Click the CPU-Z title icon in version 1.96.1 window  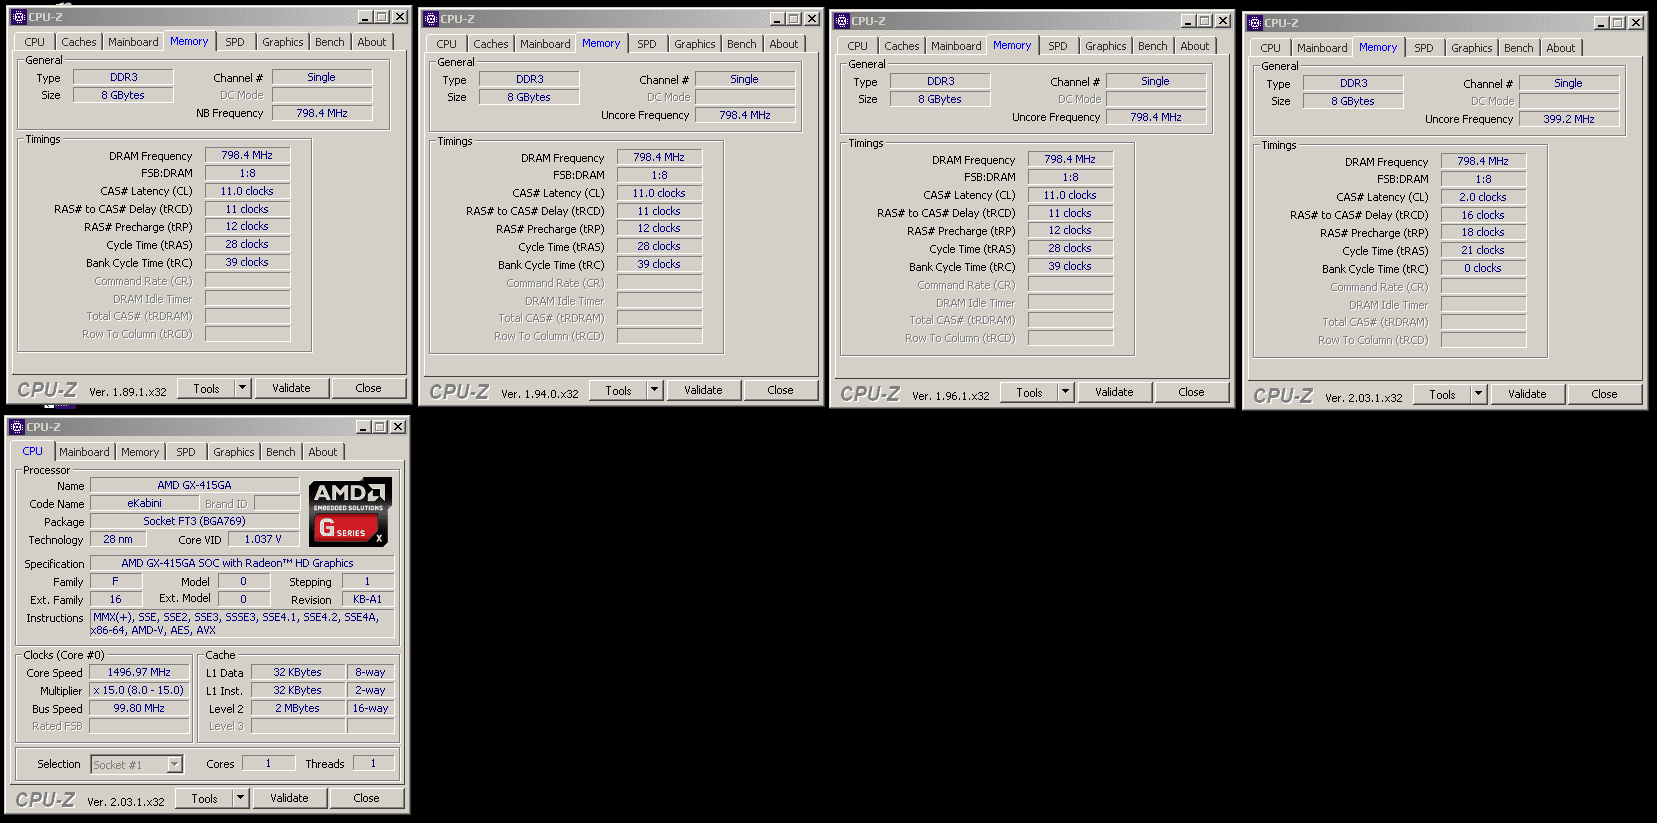coord(842,21)
